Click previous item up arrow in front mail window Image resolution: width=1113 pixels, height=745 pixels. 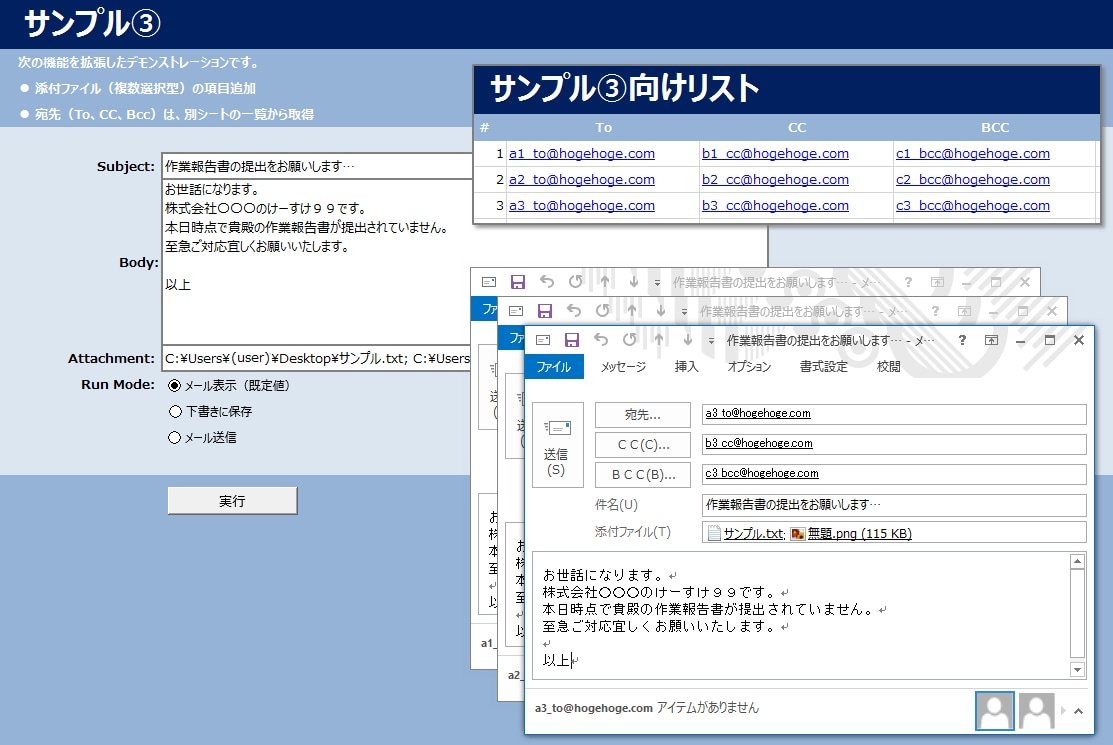659,340
